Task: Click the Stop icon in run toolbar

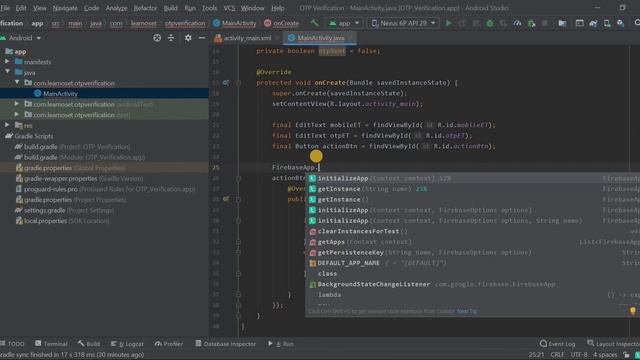Action: click(x=545, y=23)
